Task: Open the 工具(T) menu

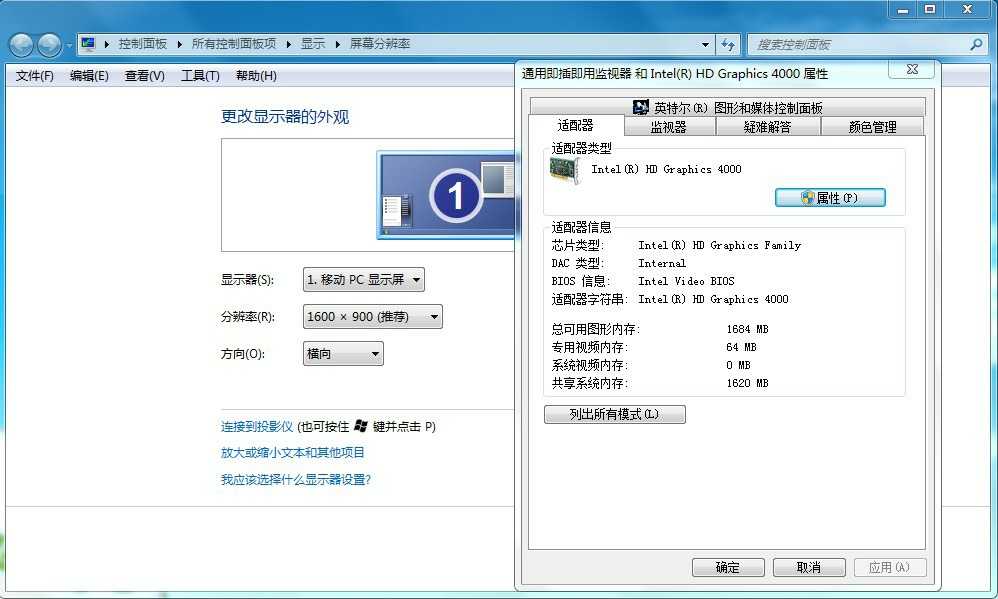Action: (200, 76)
